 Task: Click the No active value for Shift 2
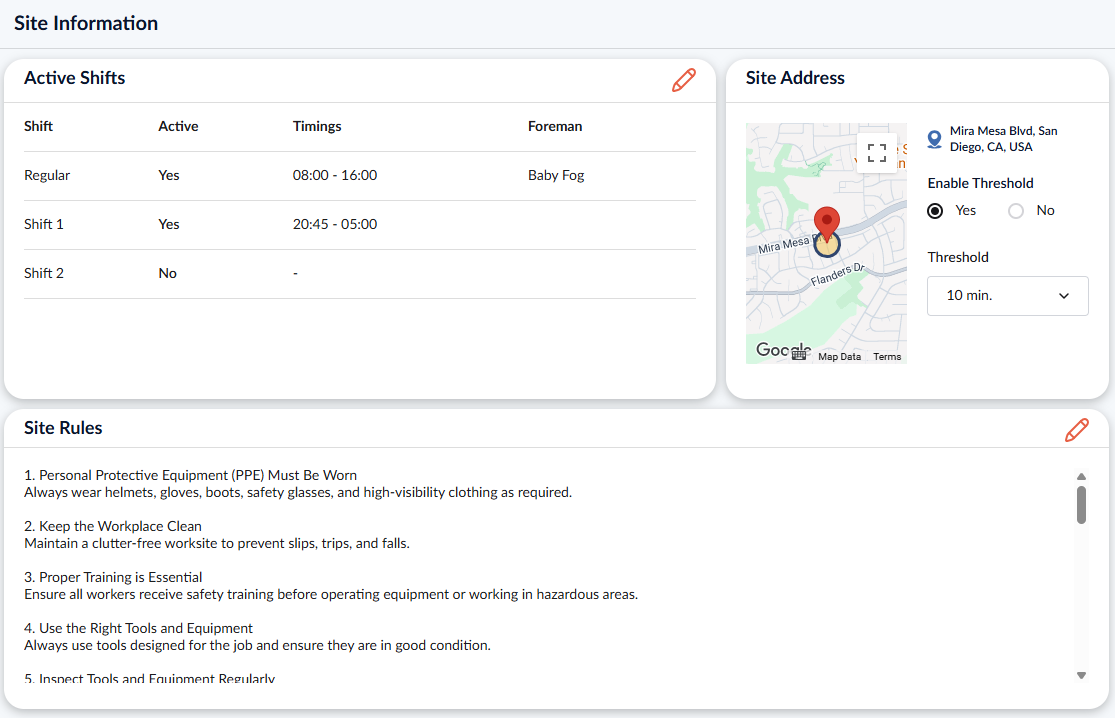(167, 274)
